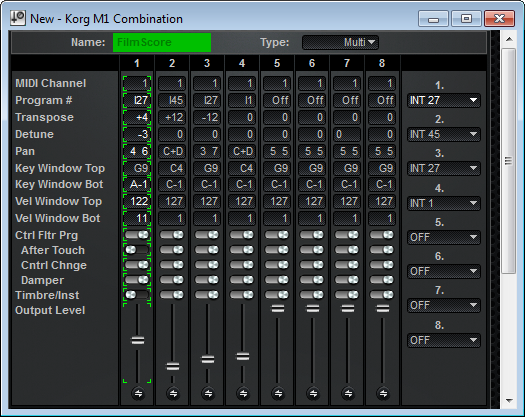Click the swap-arrows icon under timbre 8 fader
Viewport: 525px width, 417px height.
(383, 393)
